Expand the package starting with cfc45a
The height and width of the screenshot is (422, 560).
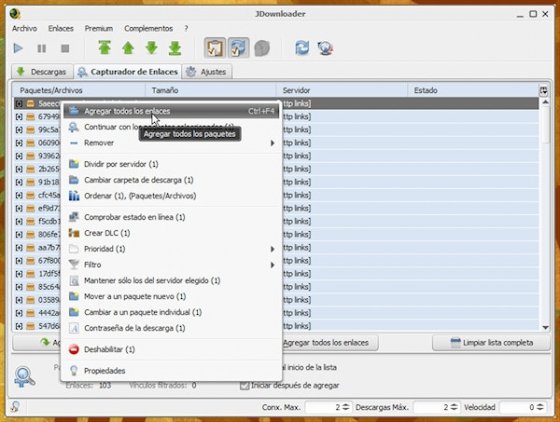click(x=19, y=195)
